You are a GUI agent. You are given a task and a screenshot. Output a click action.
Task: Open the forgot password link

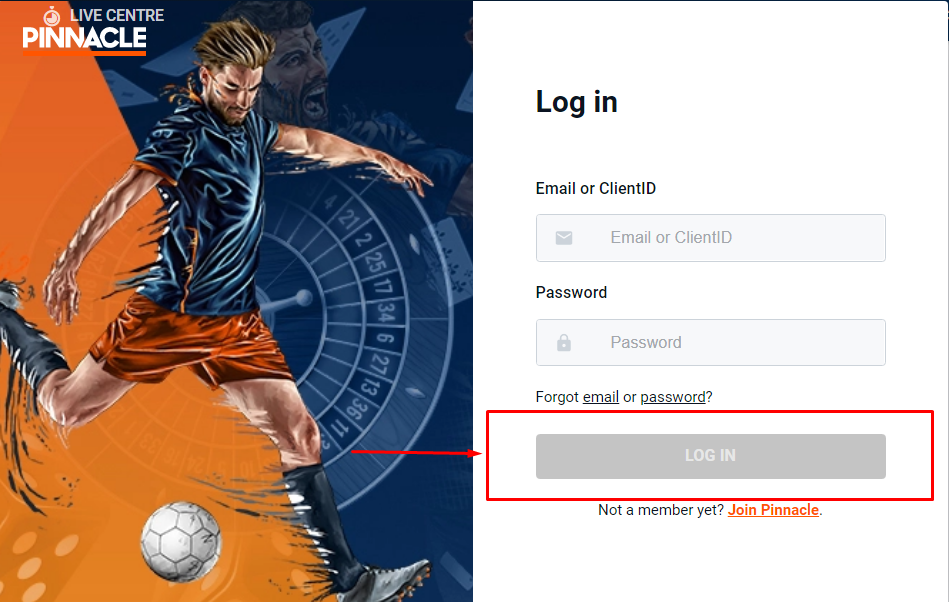673,397
